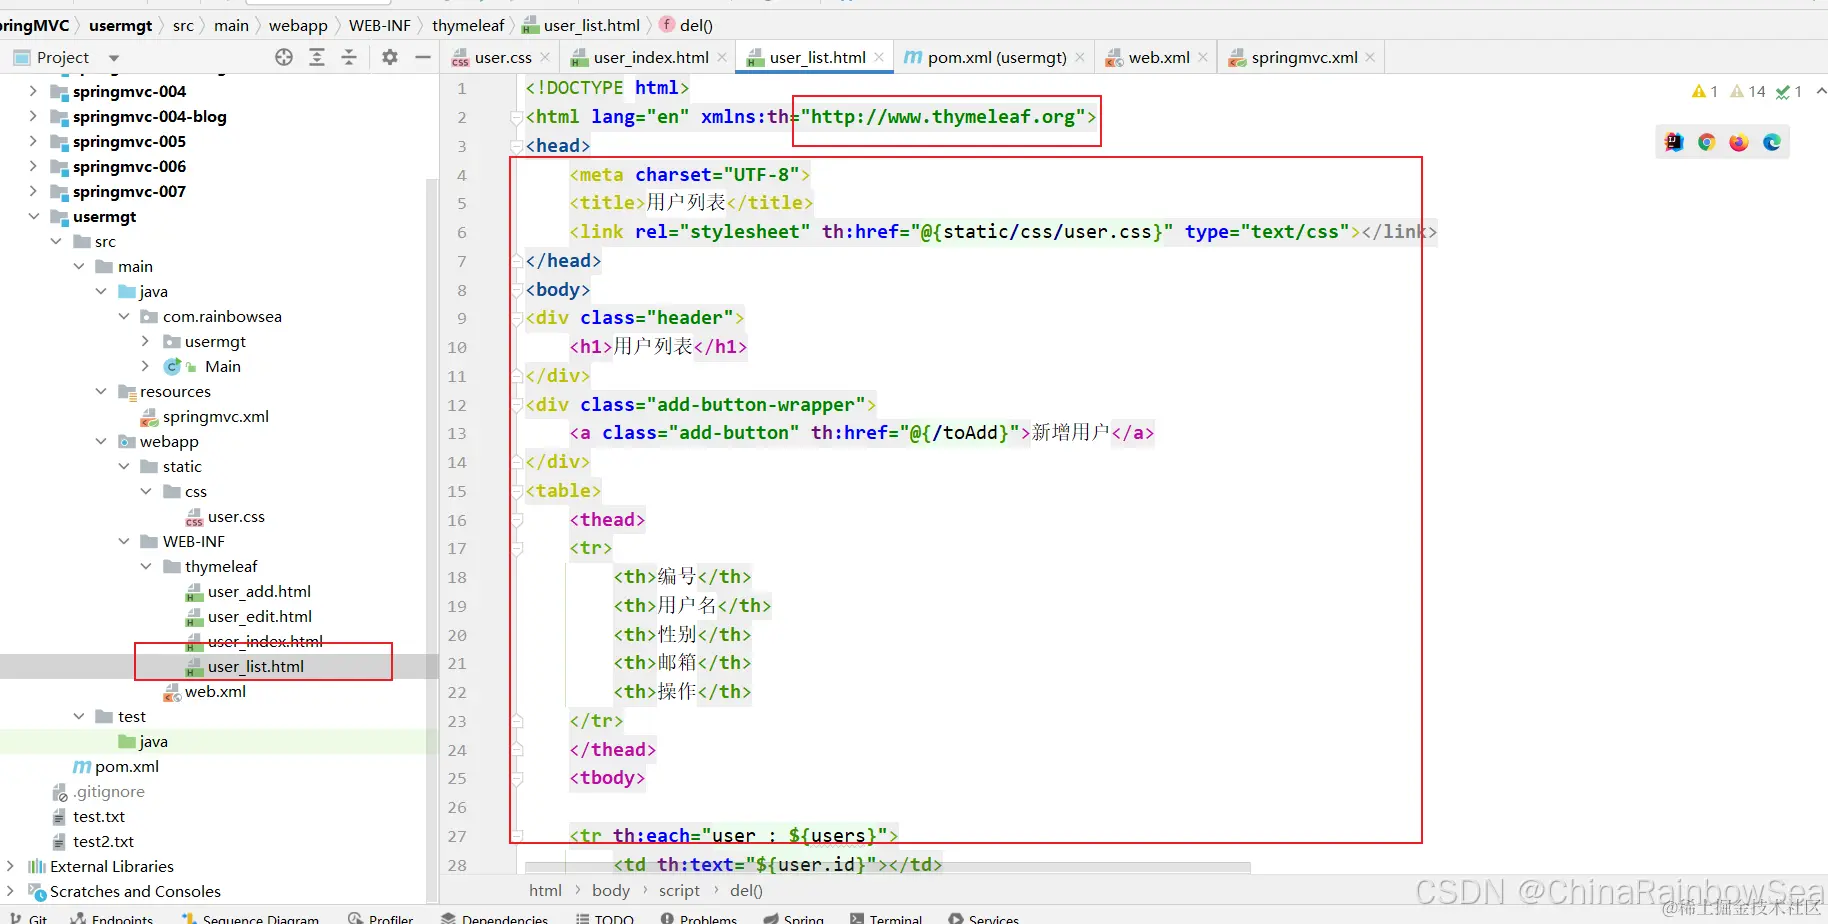Open the Problems tool window

click(x=699, y=919)
